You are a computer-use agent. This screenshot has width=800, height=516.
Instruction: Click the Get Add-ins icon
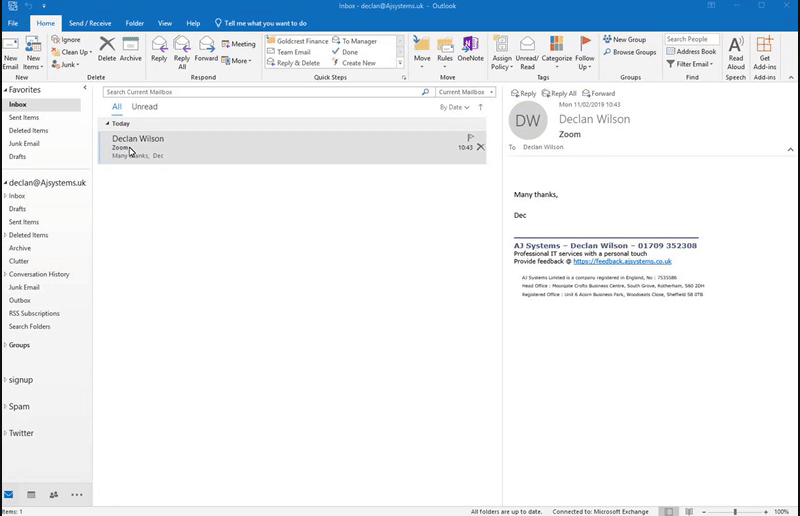click(x=765, y=50)
